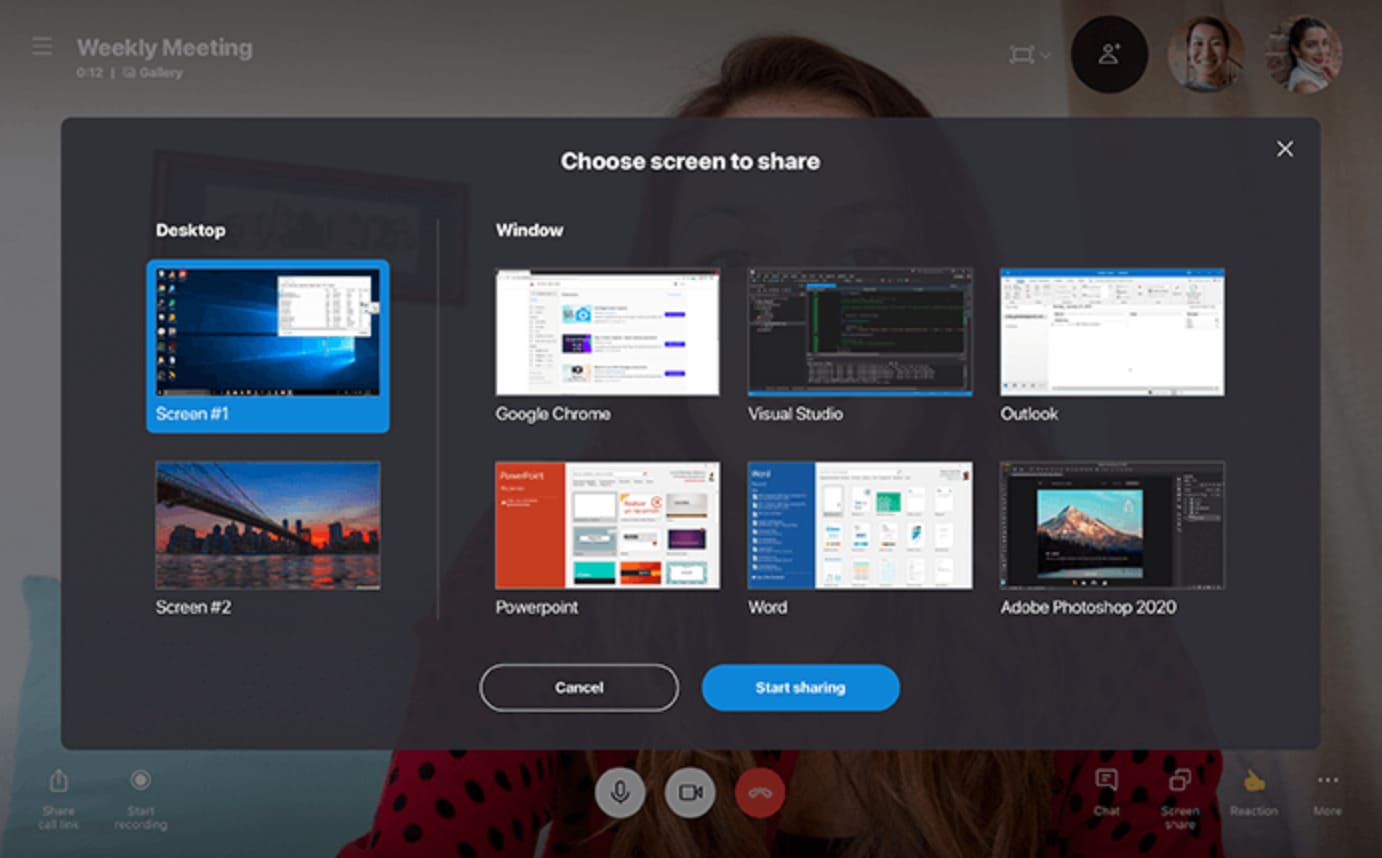This screenshot has height=858, width=1382.
Task: Open the More options ellipsis
Action: point(1328,780)
